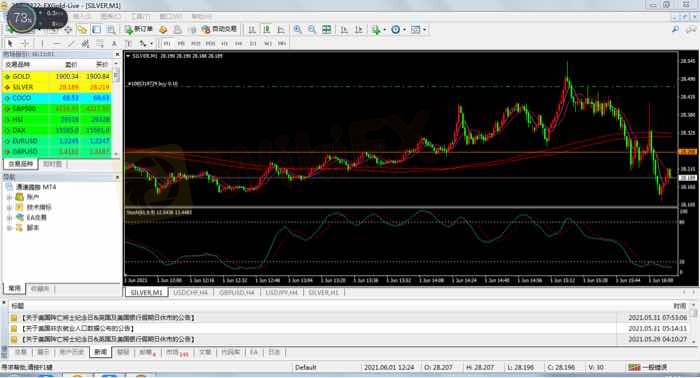Switch chart to candlestick mode

267,29
